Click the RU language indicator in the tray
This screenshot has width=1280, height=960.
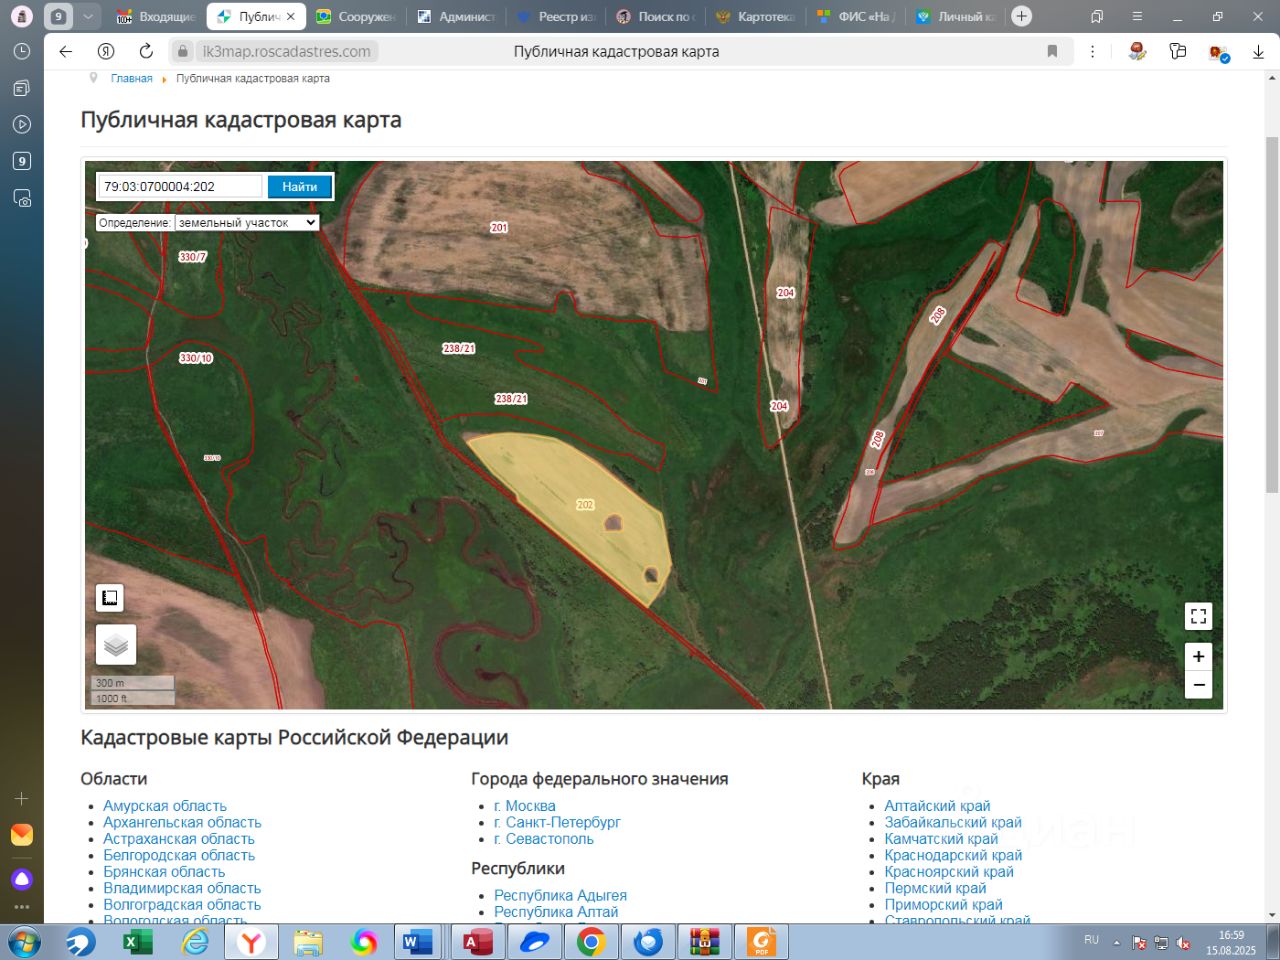tap(1091, 940)
